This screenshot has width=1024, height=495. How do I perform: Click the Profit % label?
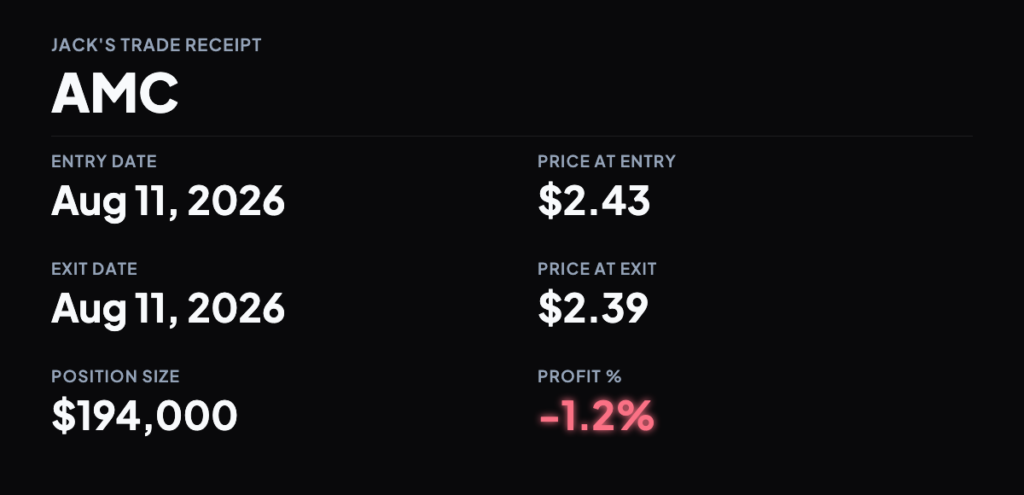coord(579,377)
